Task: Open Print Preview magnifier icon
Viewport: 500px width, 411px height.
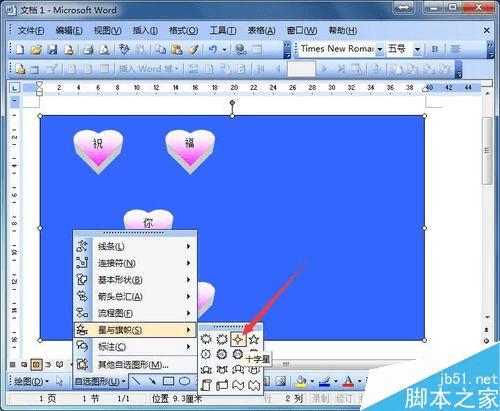Action: coord(105,50)
